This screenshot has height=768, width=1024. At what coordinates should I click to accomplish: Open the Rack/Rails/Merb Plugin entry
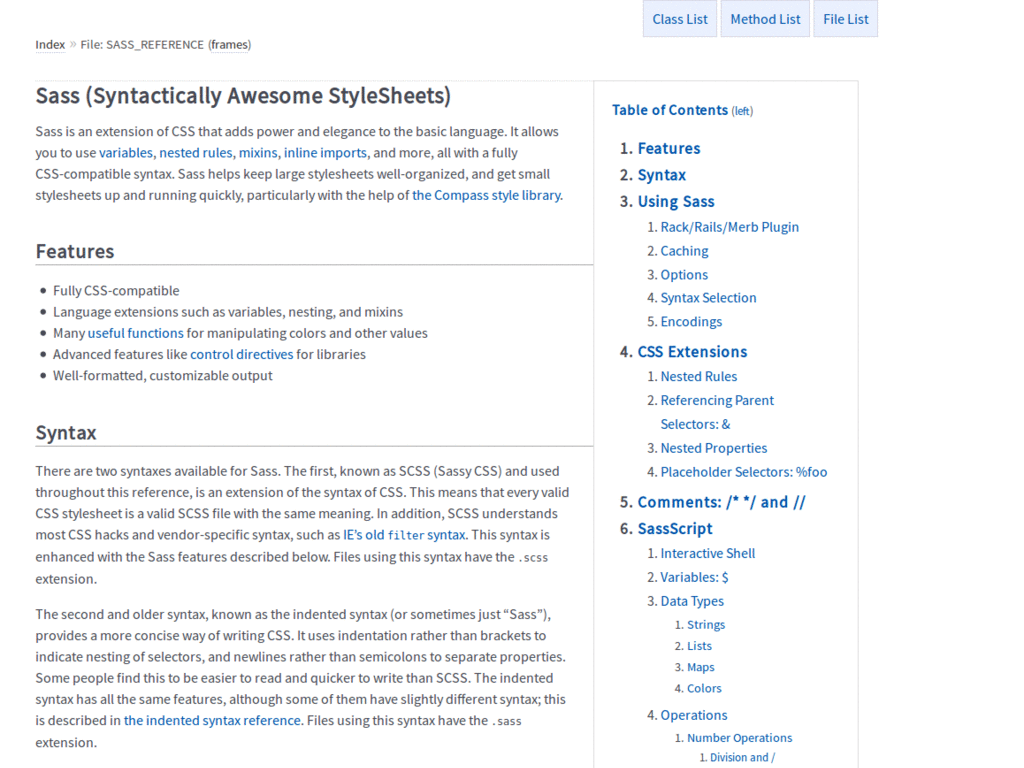pos(729,227)
